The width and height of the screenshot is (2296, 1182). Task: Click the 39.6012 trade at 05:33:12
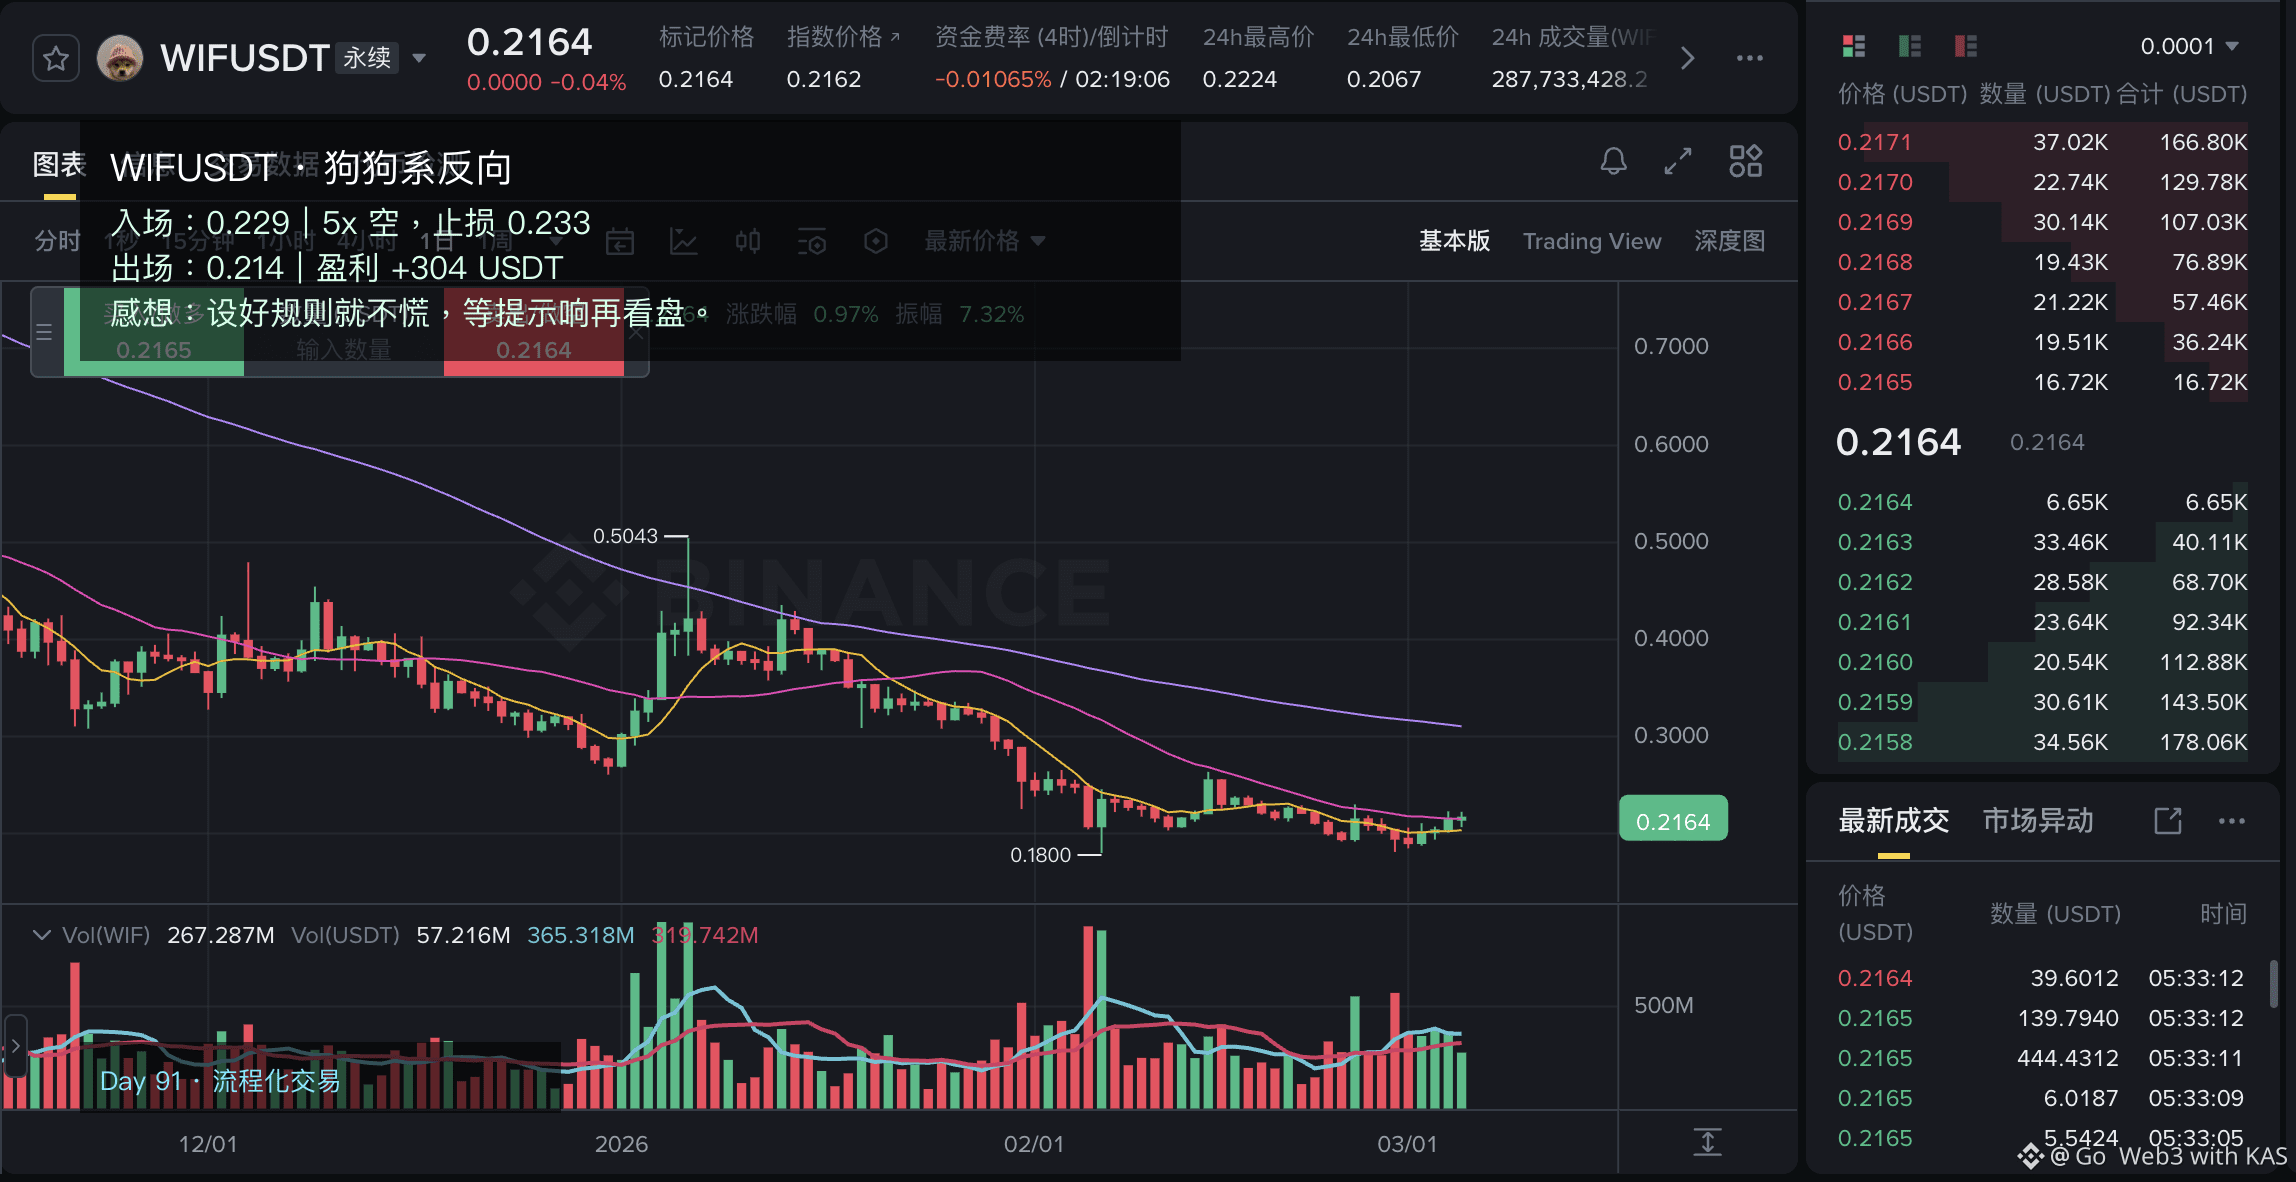click(2041, 978)
